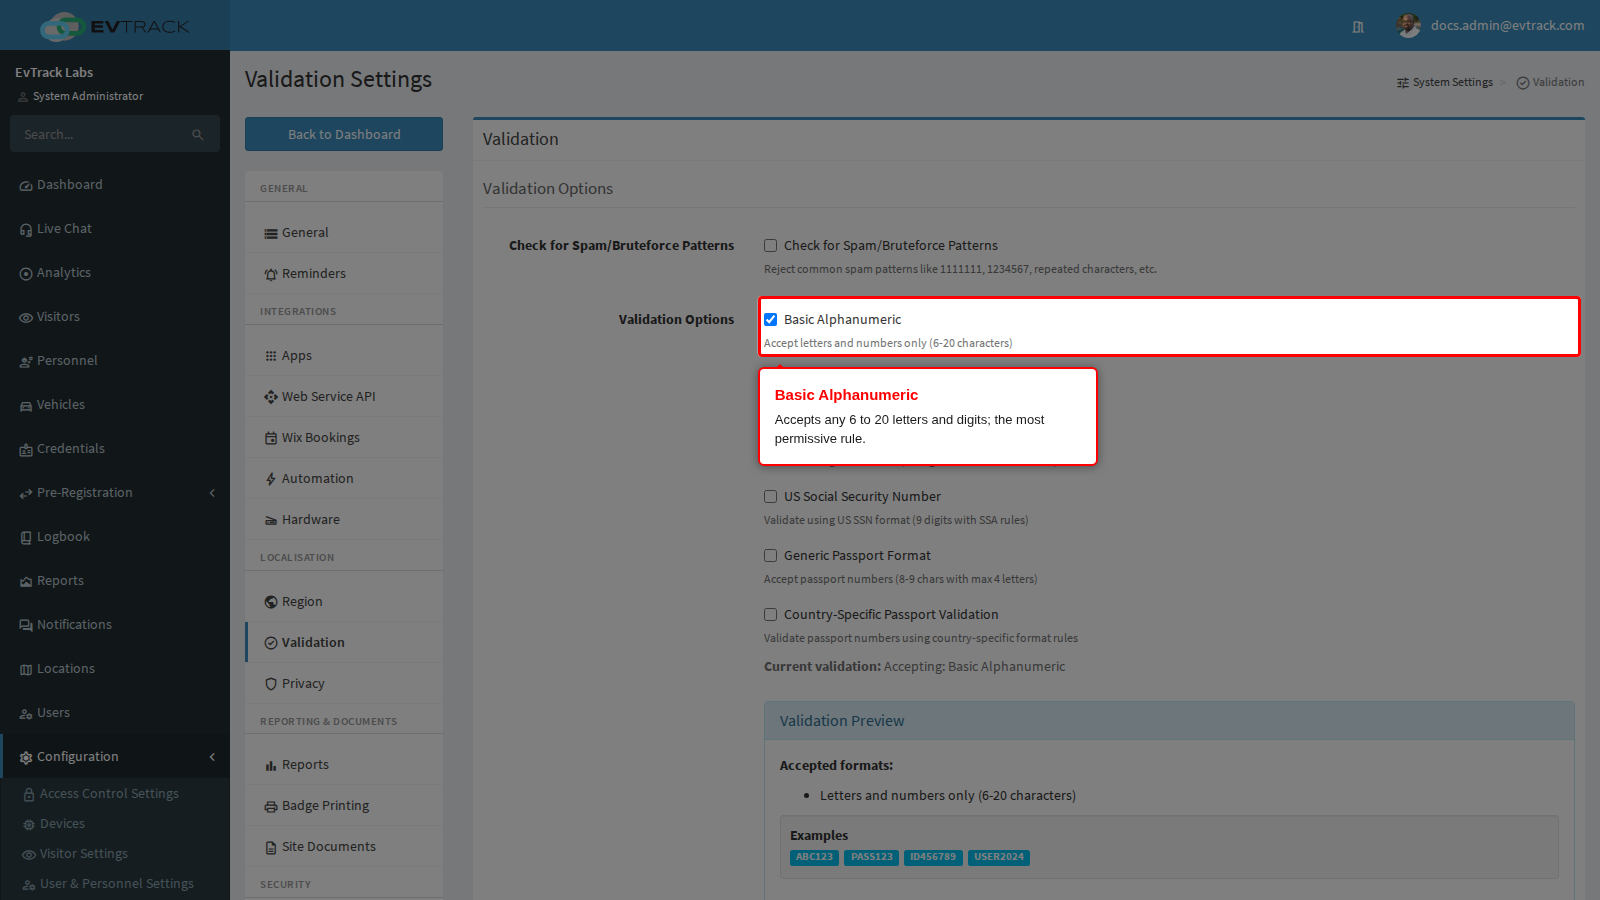Collapse the Configuration menu chevron

pos(212,757)
